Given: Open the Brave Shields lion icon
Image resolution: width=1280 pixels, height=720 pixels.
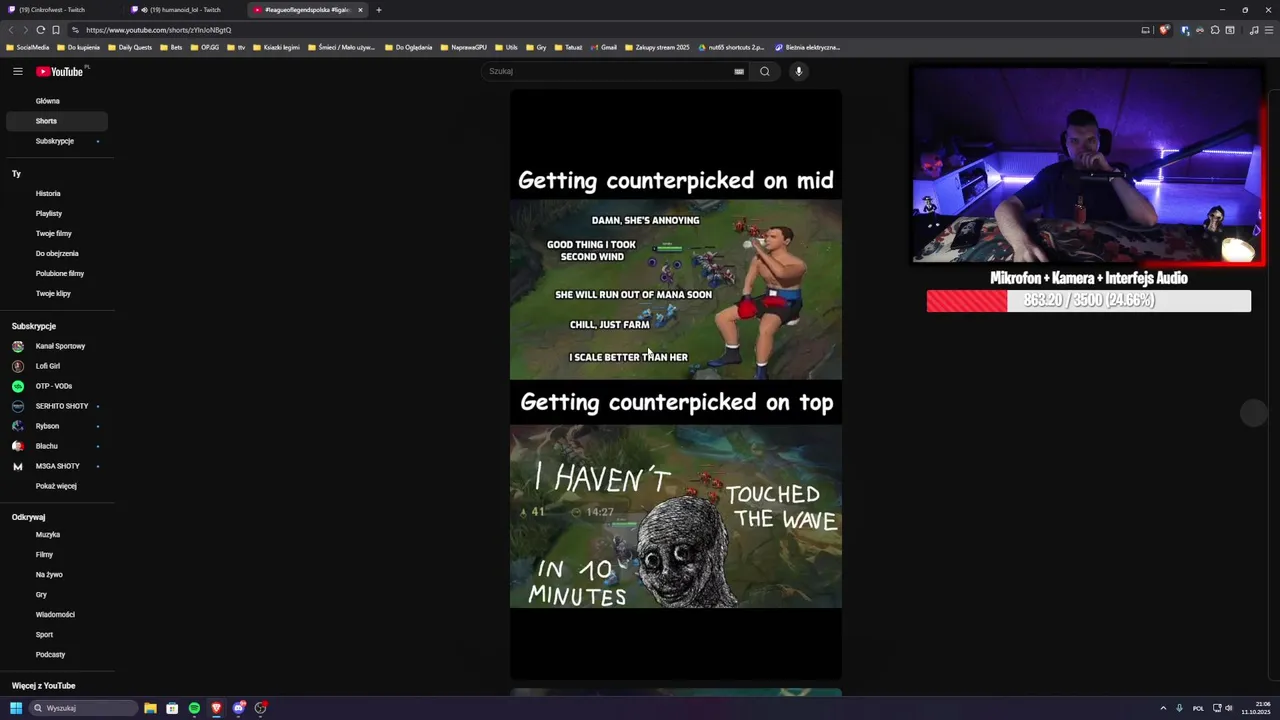Looking at the screenshot, I should [x=1163, y=30].
